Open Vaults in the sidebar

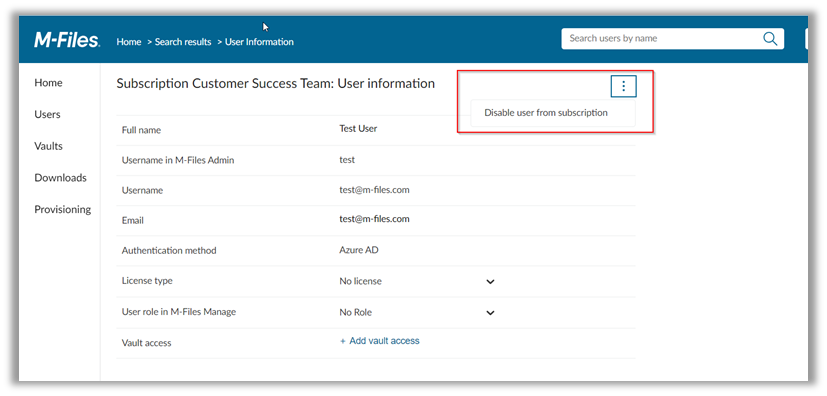49,146
